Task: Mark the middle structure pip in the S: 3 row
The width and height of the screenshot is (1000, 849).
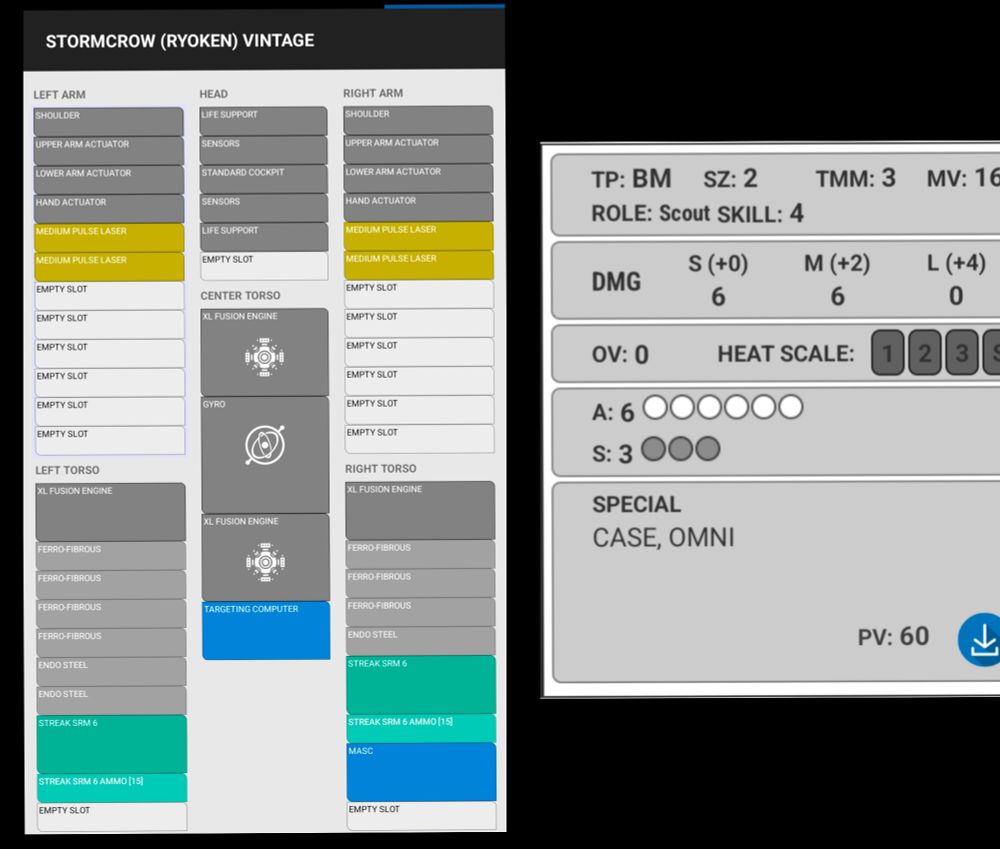Action: coord(680,448)
